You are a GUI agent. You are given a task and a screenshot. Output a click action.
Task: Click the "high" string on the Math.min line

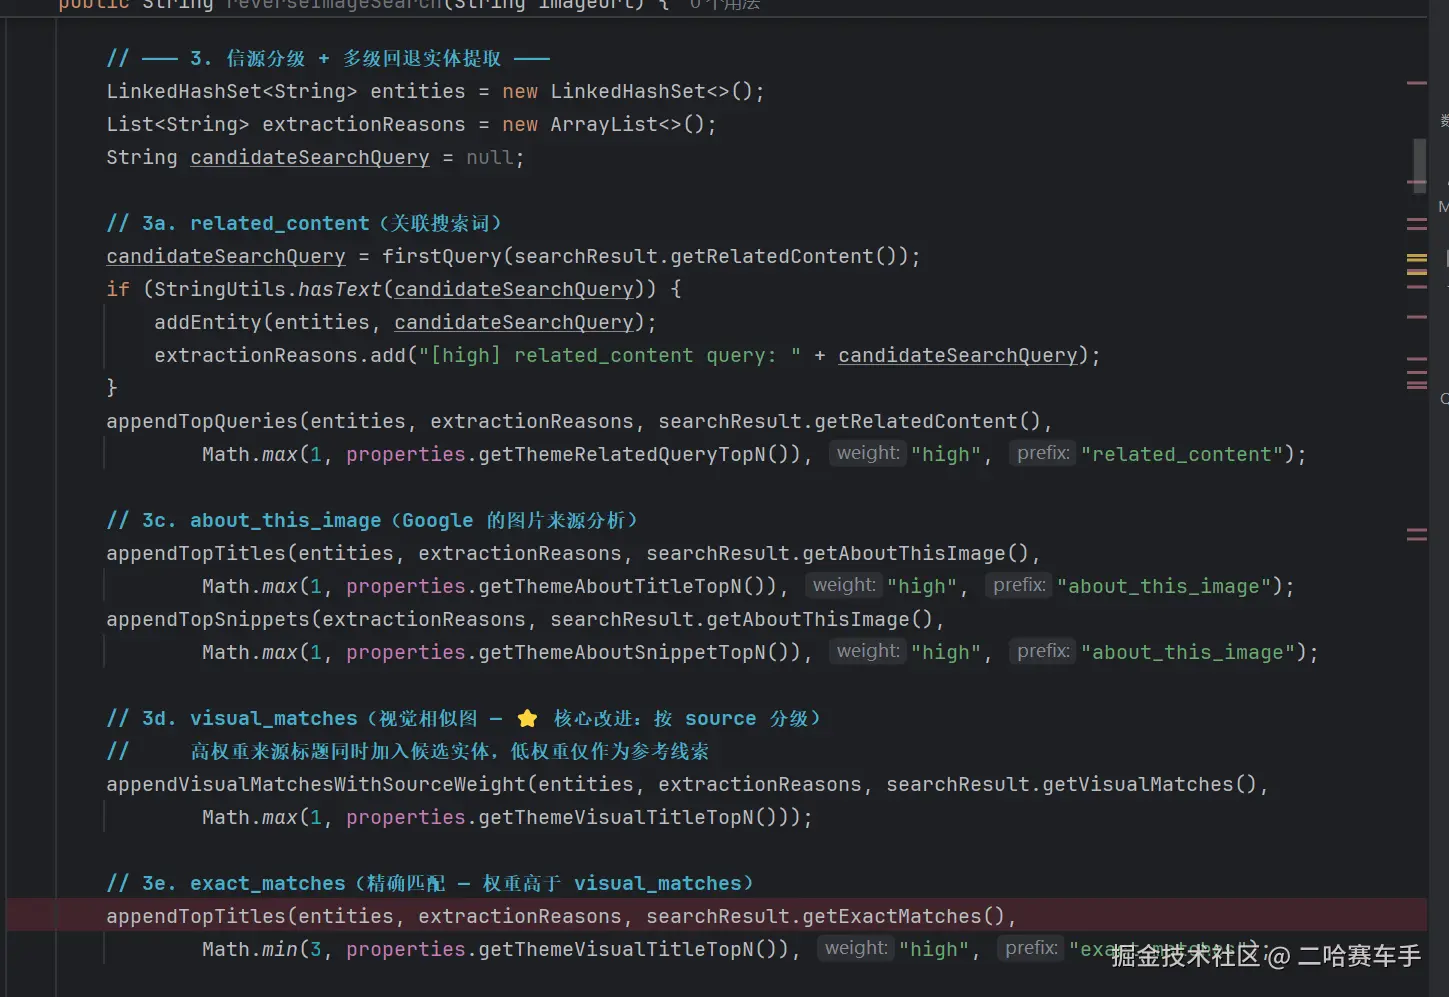tap(934, 949)
